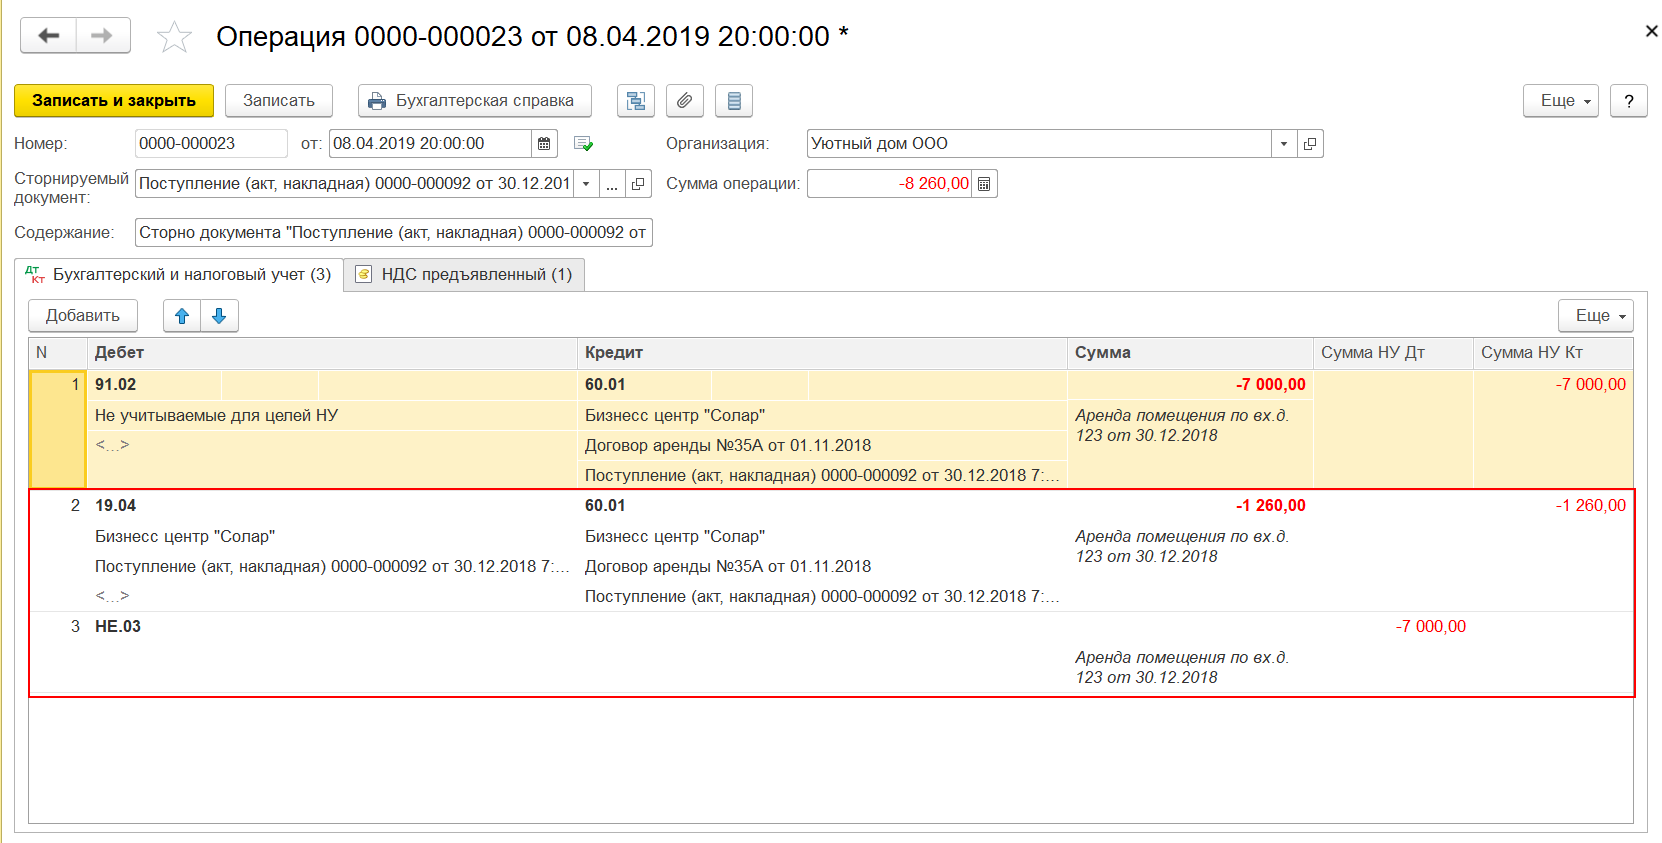This screenshot has width=1662, height=843.
Task: Click the forward navigation arrow
Action: [102, 36]
